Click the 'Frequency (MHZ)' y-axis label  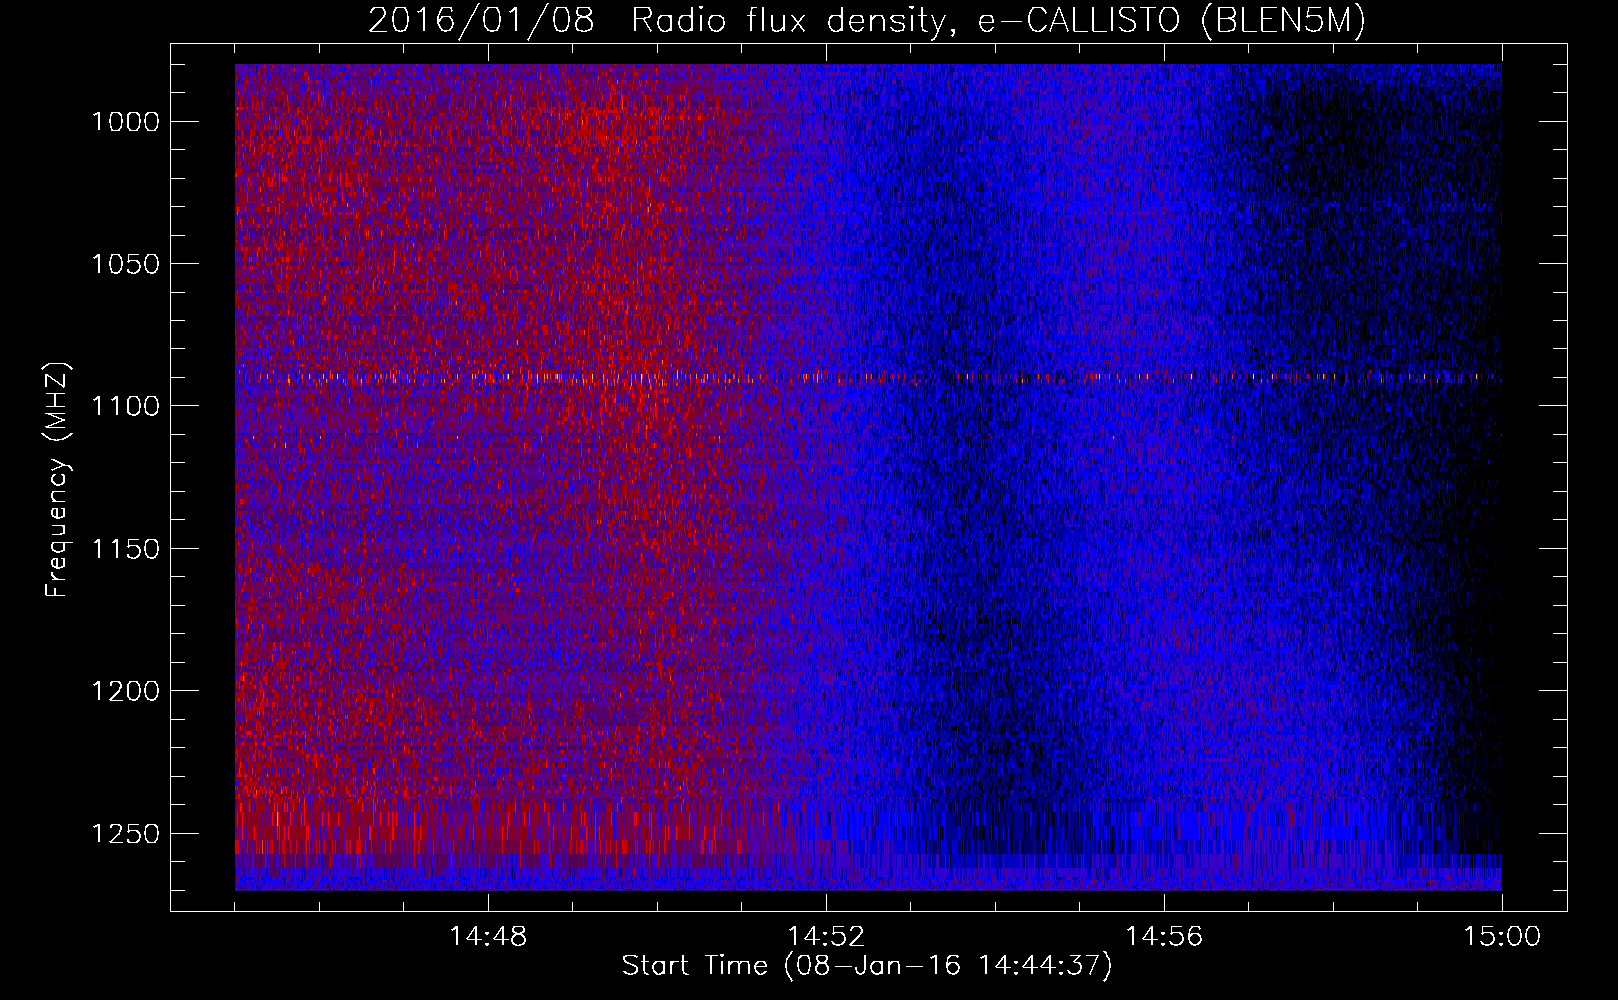pos(57,480)
